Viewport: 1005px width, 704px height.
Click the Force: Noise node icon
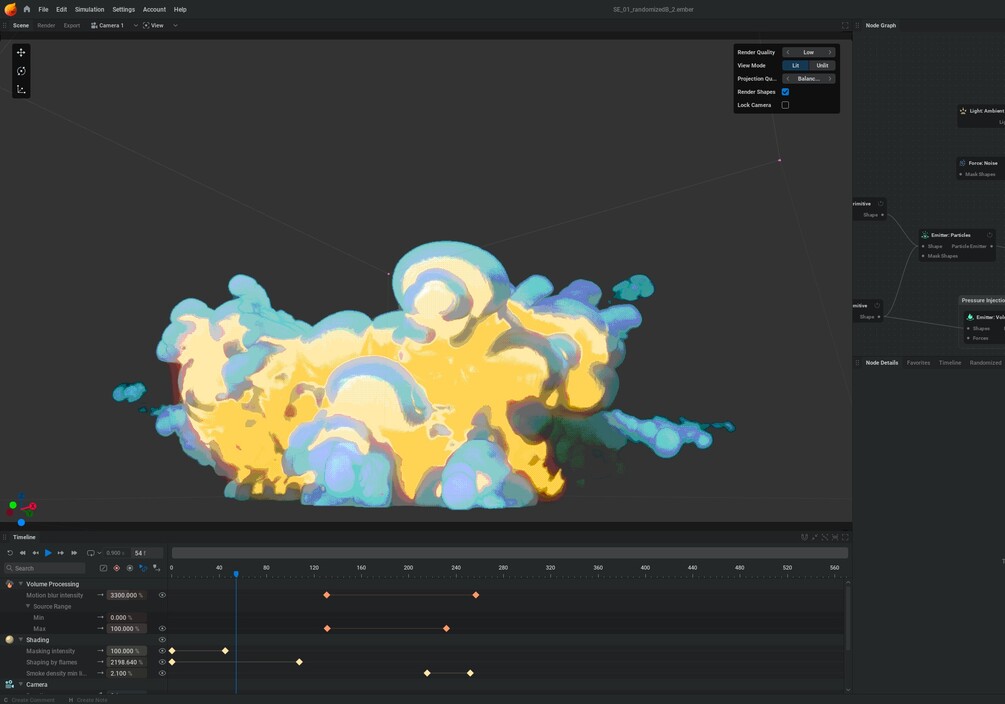[x=963, y=163]
